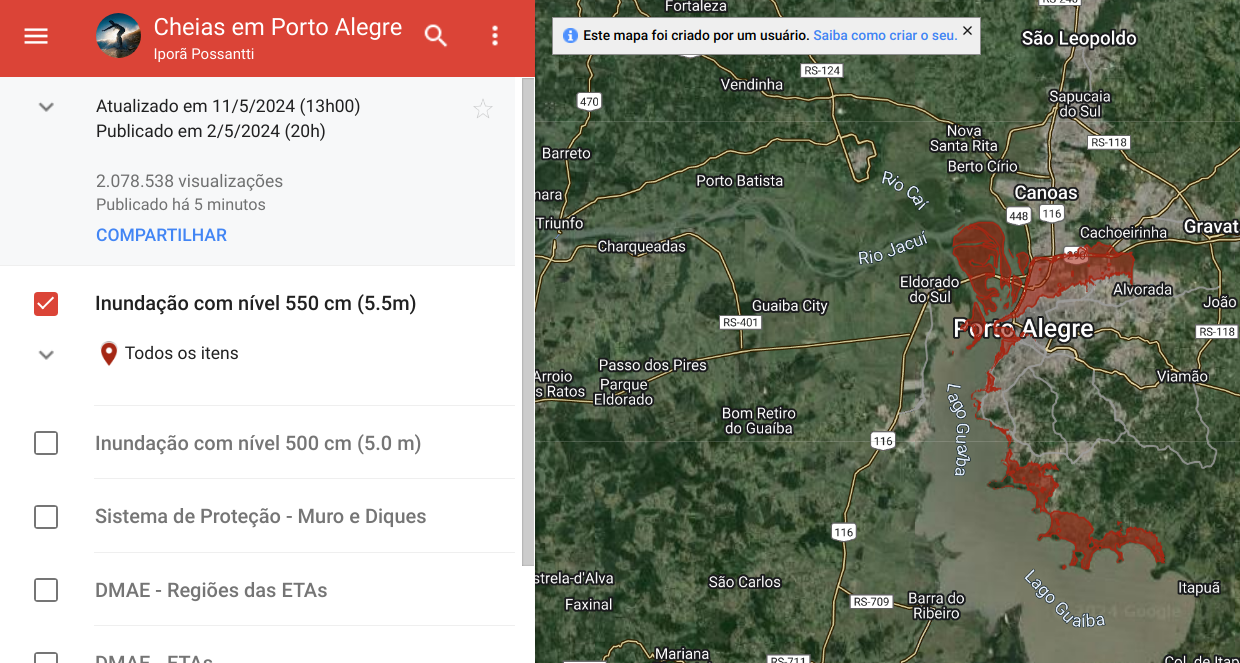This screenshot has width=1240, height=663.
Task: Click the Iporã Possantti author name
Action: pyautogui.click(x=204, y=54)
